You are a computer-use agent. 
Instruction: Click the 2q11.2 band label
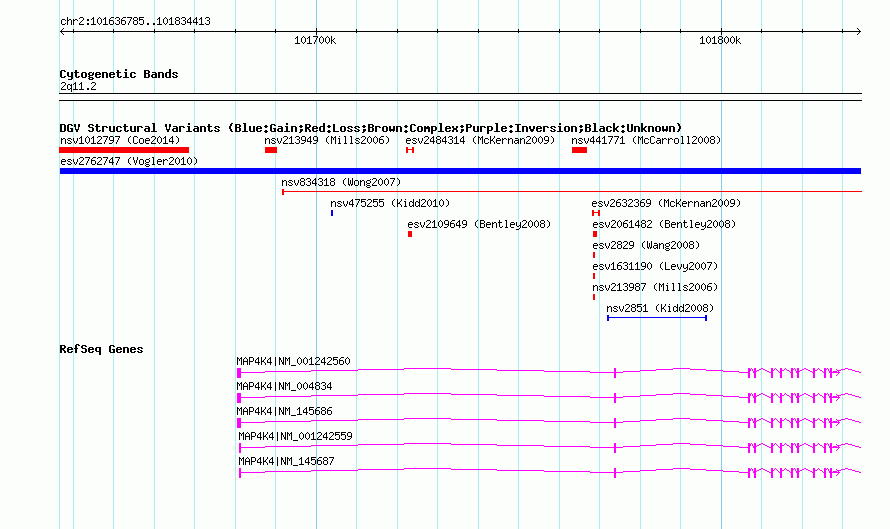click(78, 86)
